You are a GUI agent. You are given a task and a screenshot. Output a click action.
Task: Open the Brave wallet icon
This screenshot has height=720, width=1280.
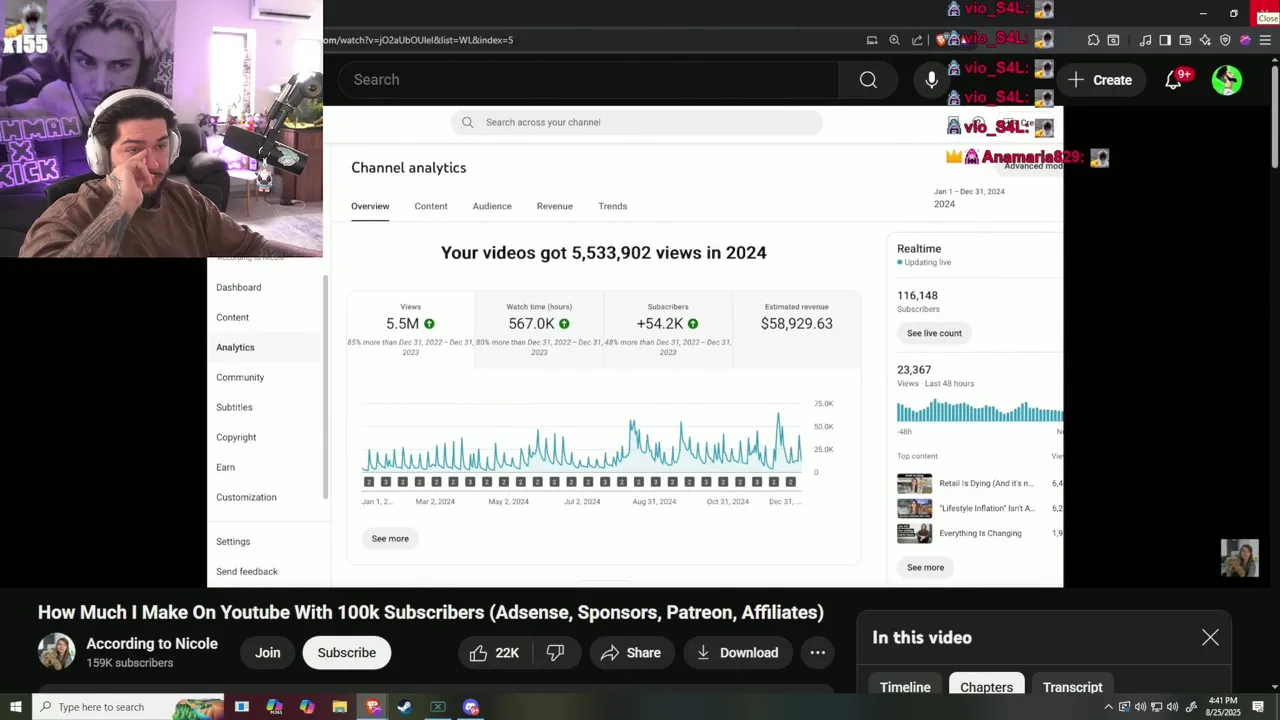(1185, 40)
